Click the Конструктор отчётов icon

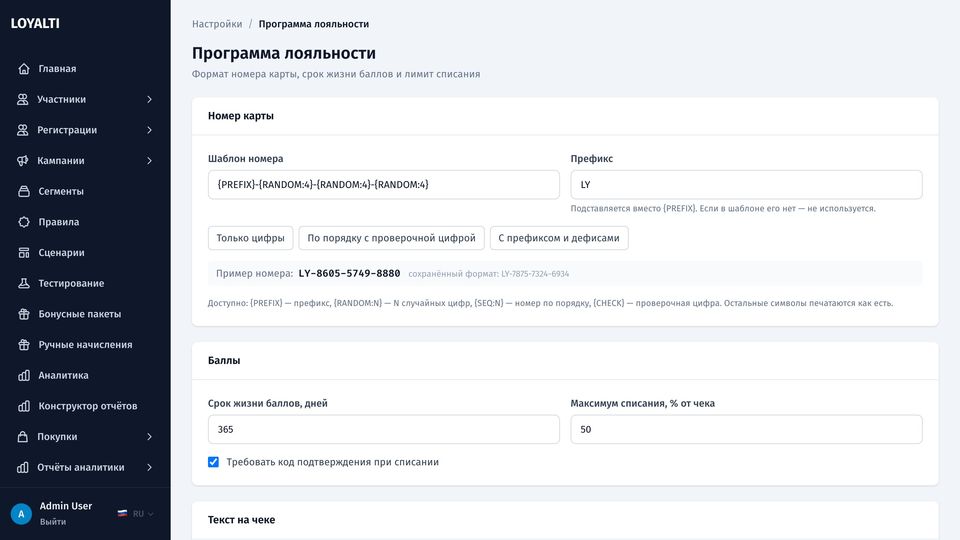pyautogui.click(x=24, y=406)
